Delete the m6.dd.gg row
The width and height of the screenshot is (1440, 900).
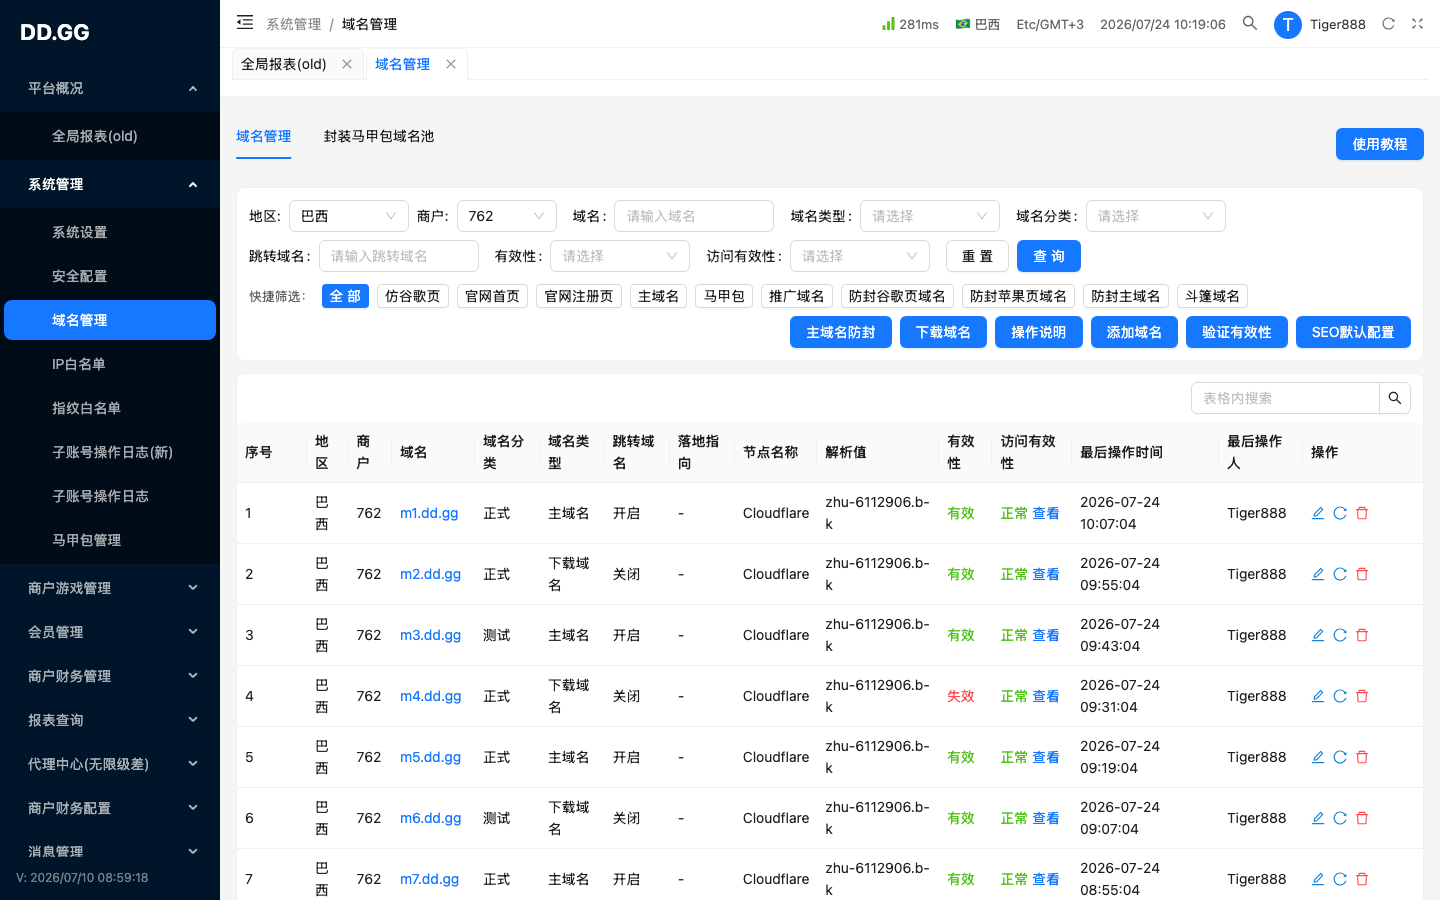click(1362, 818)
